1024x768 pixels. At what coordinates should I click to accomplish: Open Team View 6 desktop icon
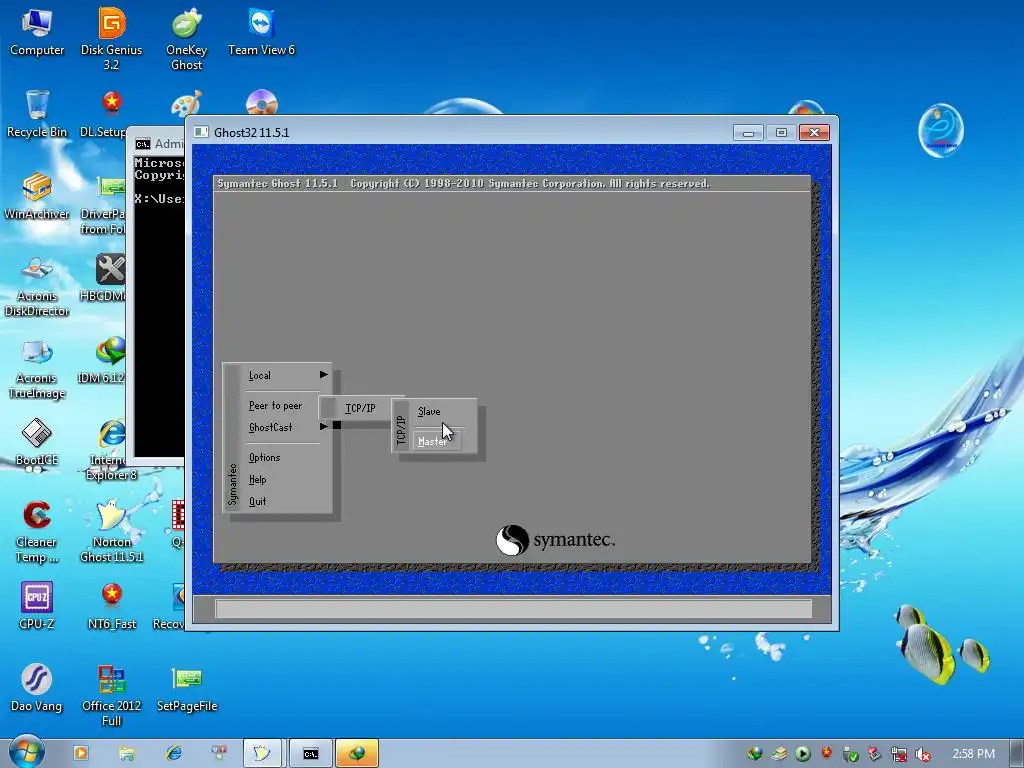pos(261,33)
